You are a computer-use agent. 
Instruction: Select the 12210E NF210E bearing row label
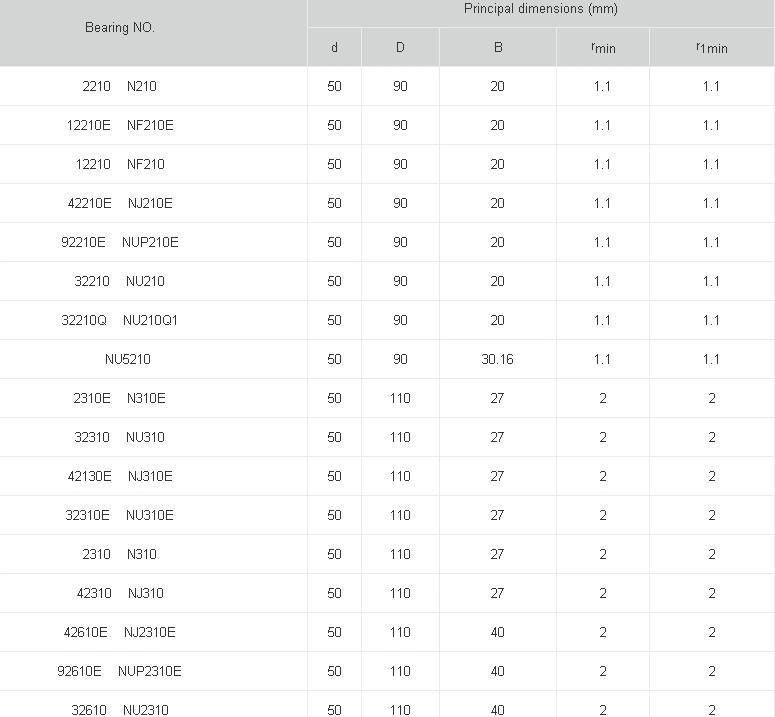119,125
